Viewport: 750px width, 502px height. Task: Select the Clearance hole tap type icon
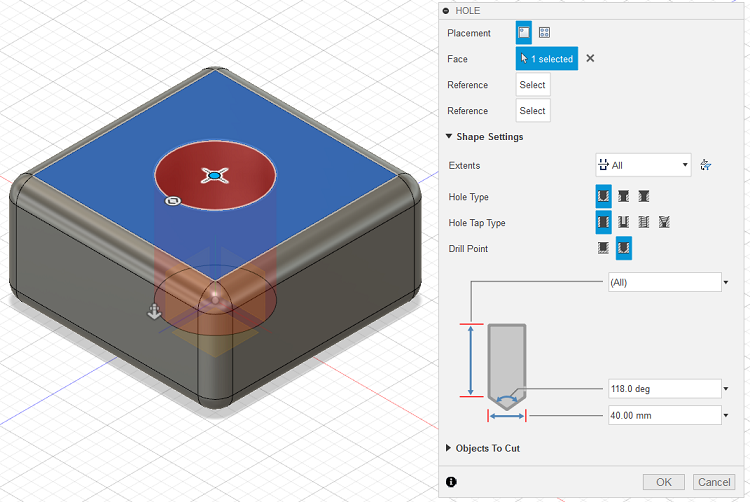pyautogui.click(x=623, y=222)
